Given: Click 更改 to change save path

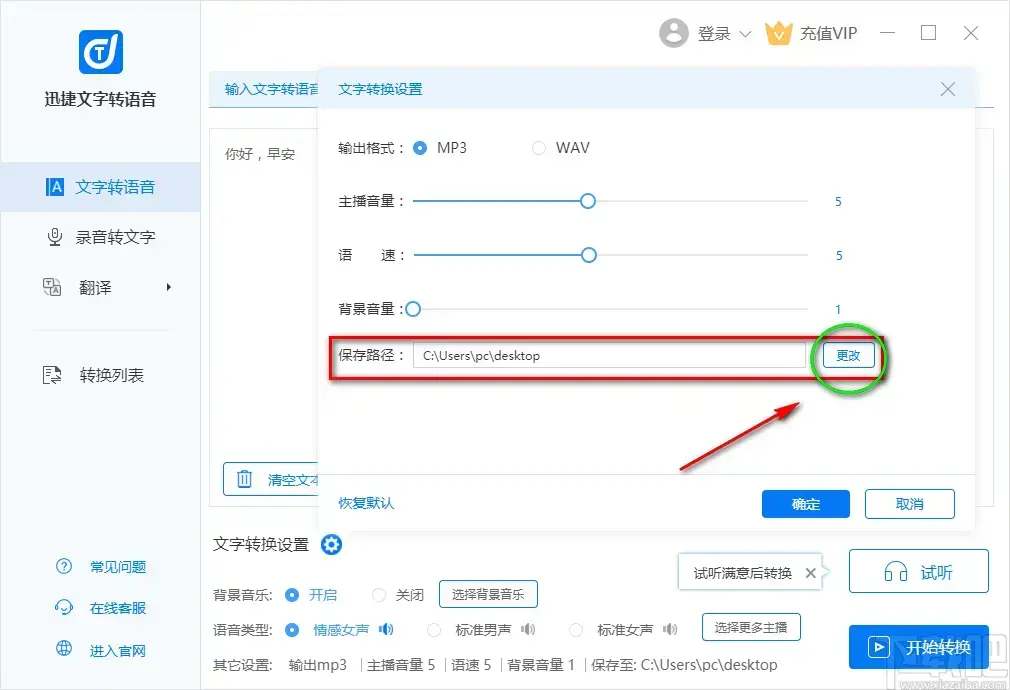Looking at the screenshot, I should click(x=848, y=355).
